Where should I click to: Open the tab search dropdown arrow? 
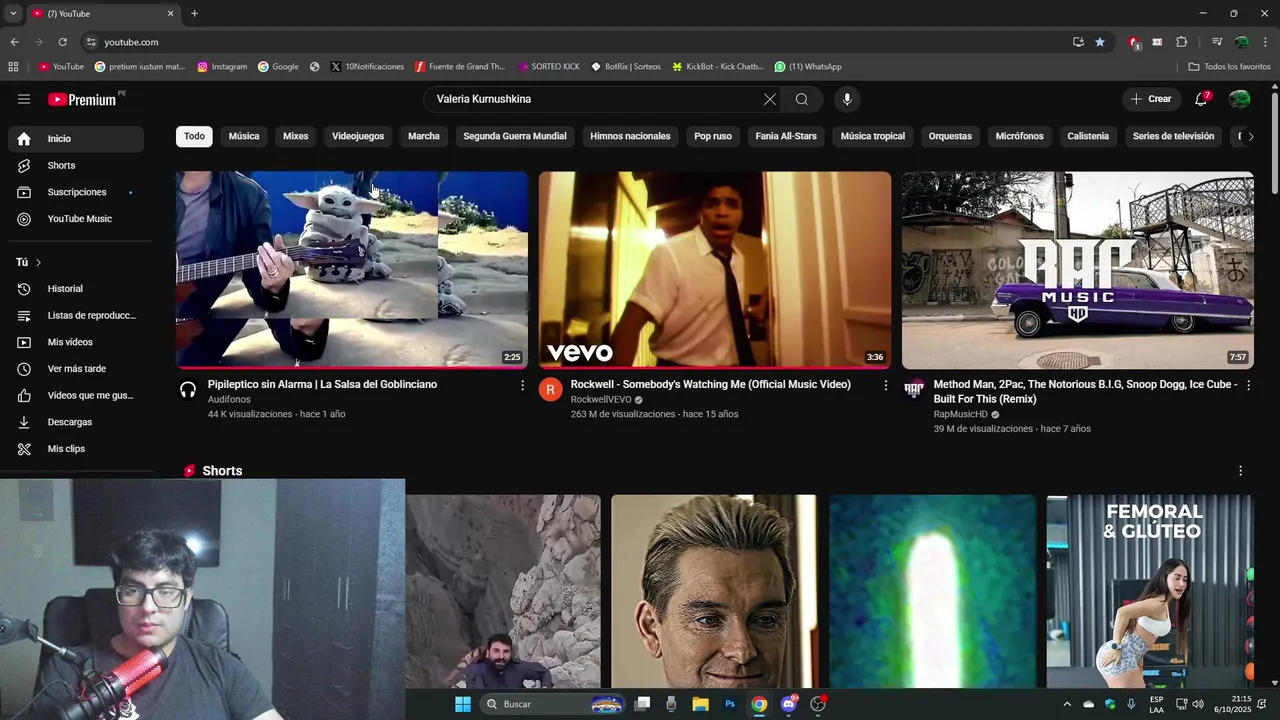(x=13, y=13)
